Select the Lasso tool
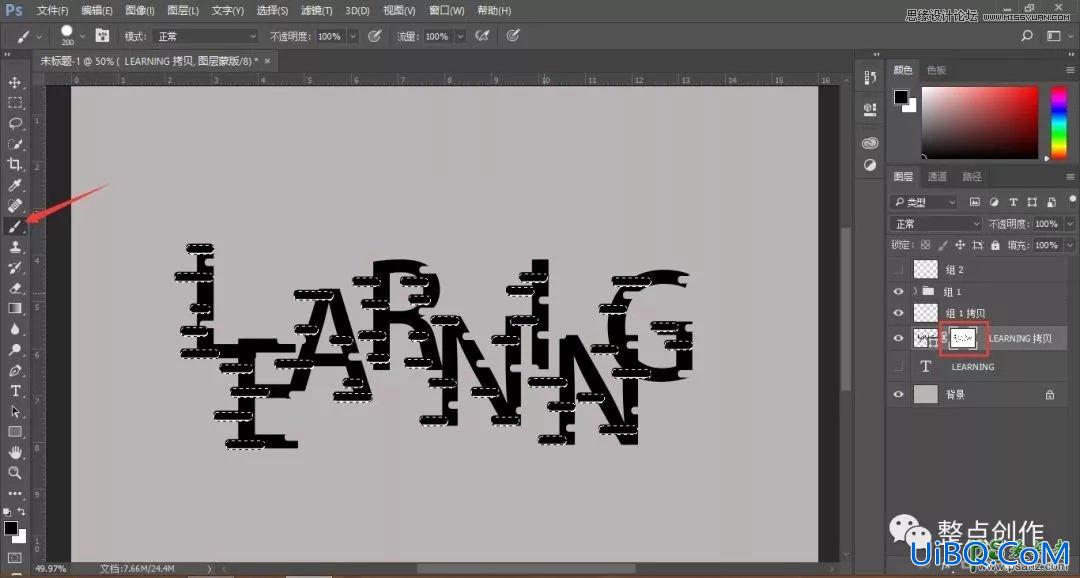1080x578 pixels. (x=14, y=123)
